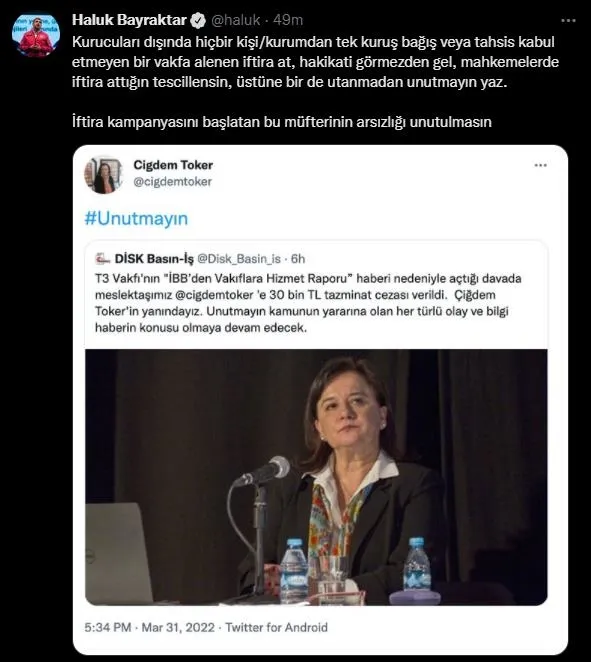Open the 49m timestamp of Haluk's tweet

click(288, 20)
